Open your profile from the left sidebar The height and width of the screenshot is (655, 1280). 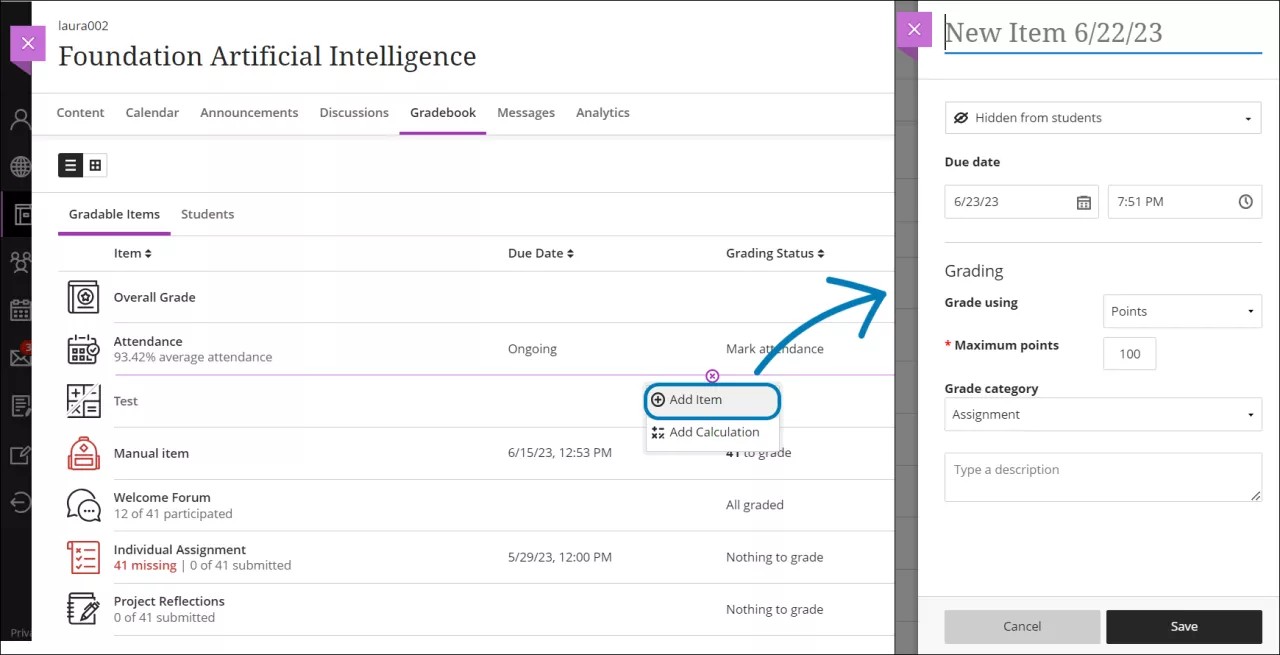tap(20, 119)
